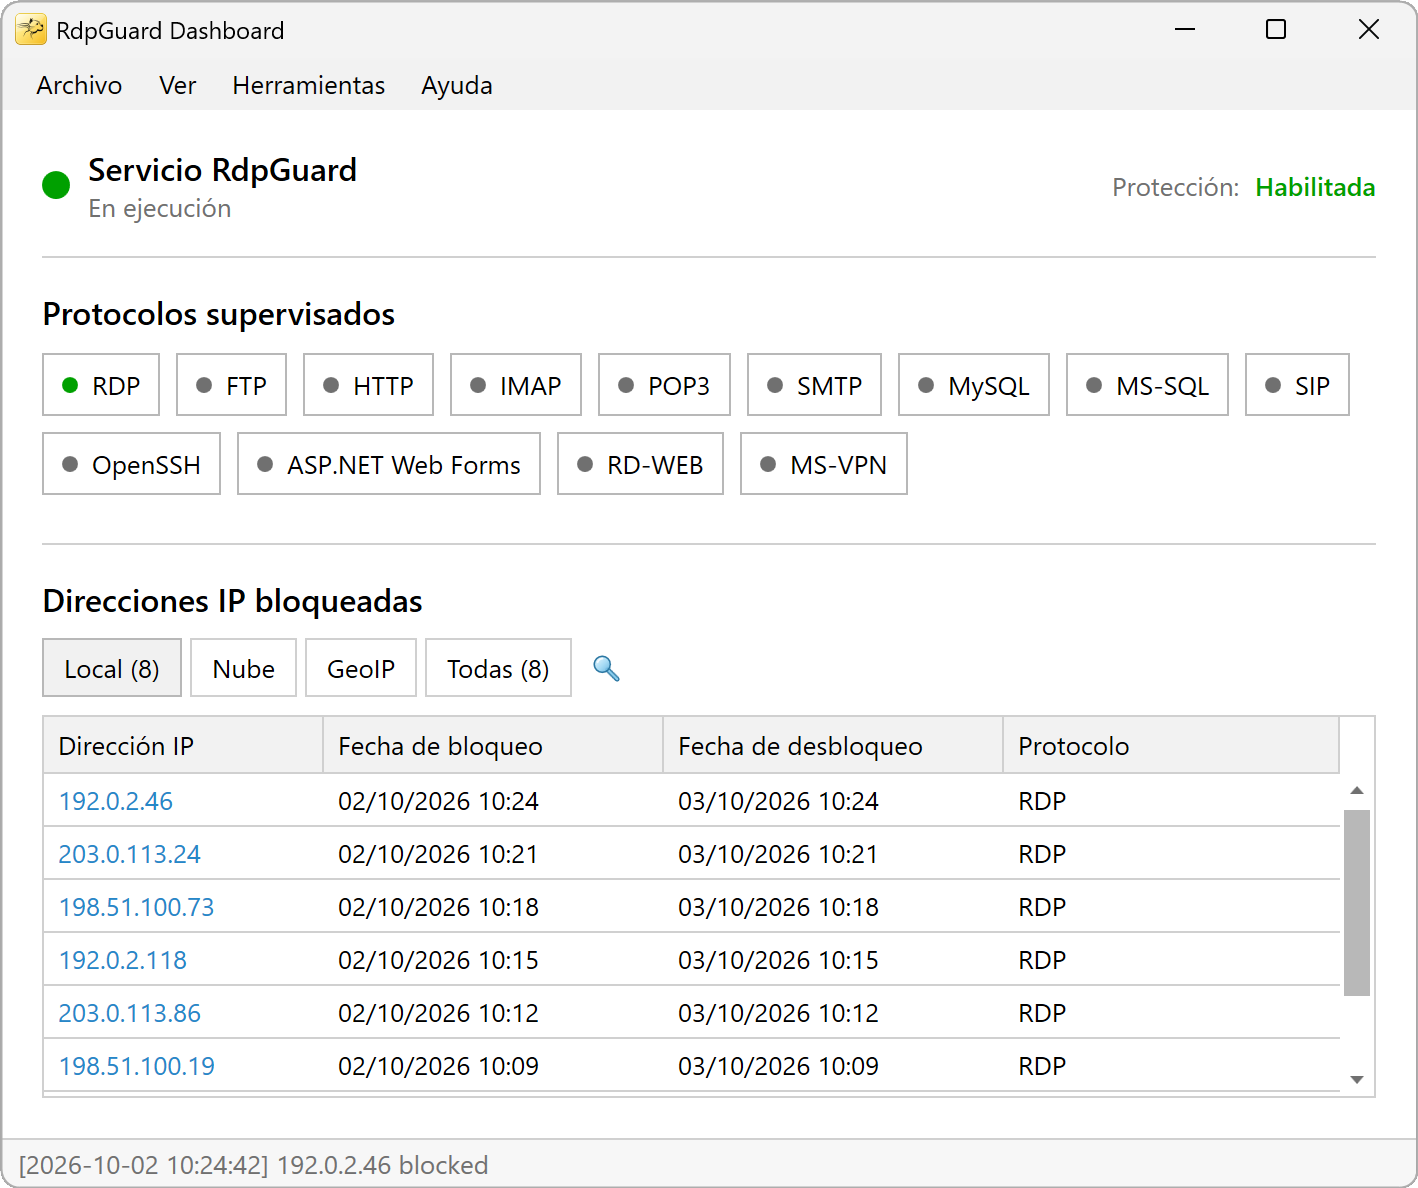This screenshot has width=1418, height=1188.
Task: Open the Ayuda menu
Action: [457, 86]
